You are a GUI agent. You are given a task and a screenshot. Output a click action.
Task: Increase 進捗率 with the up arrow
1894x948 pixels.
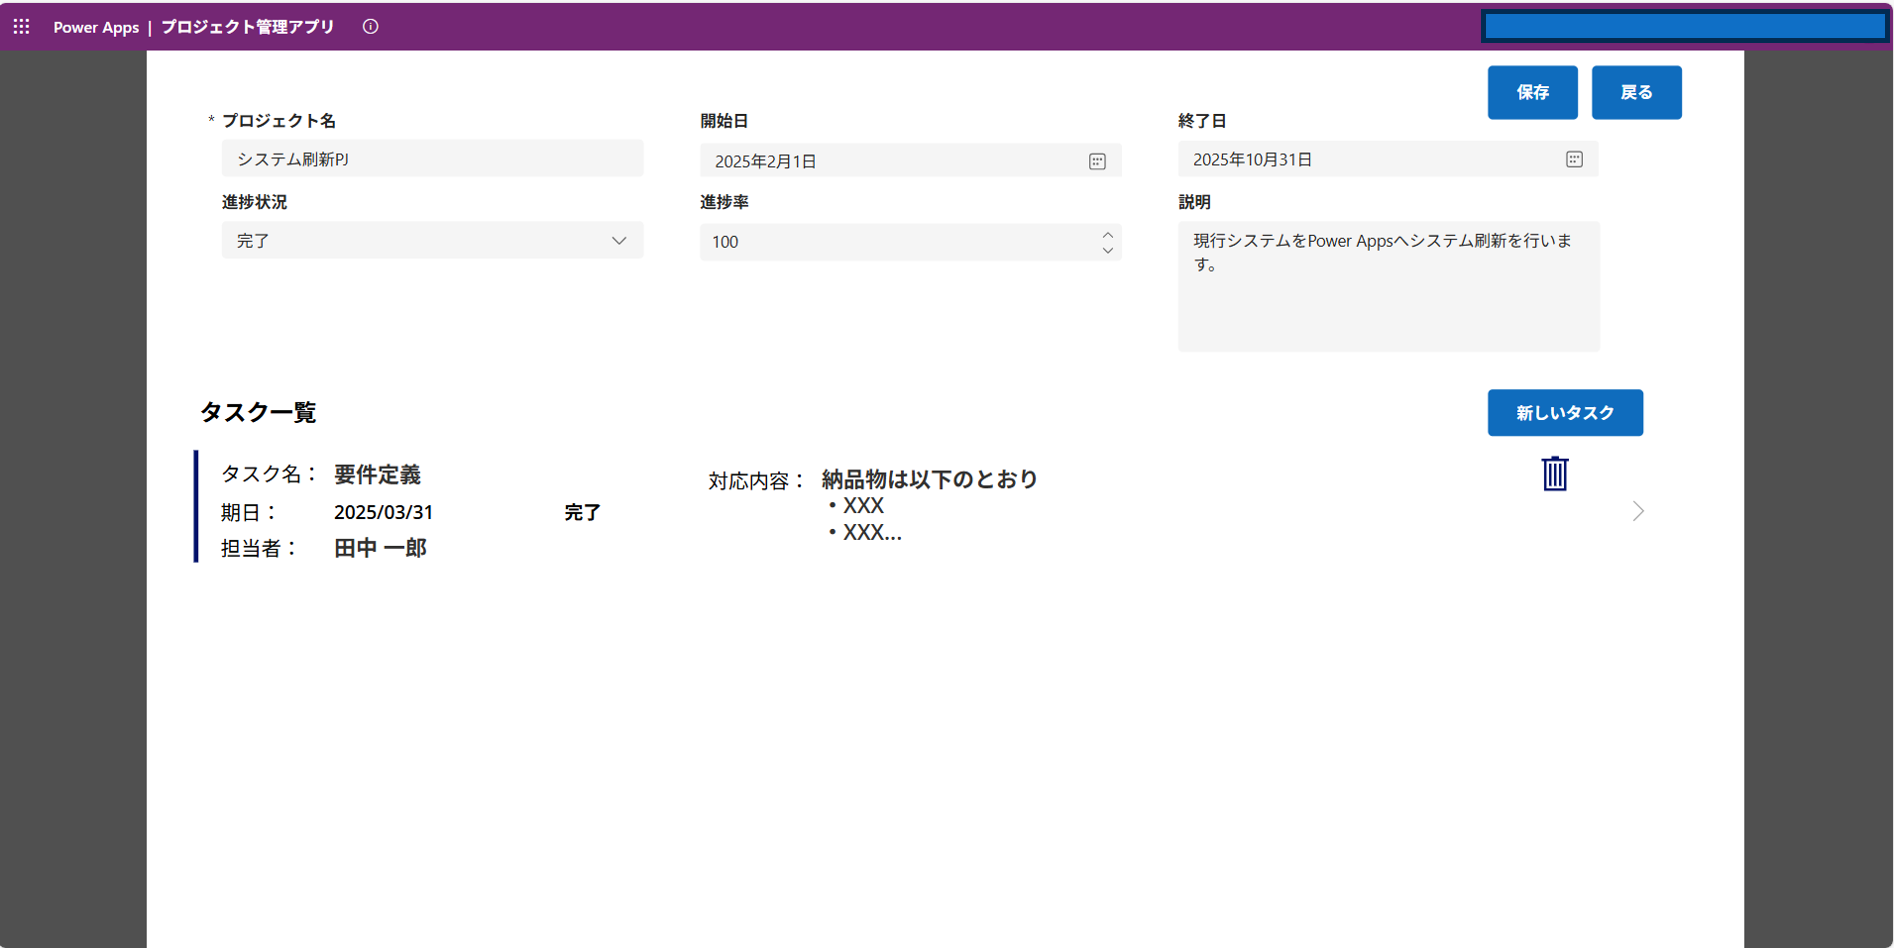pyautogui.click(x=1107, y=235)
